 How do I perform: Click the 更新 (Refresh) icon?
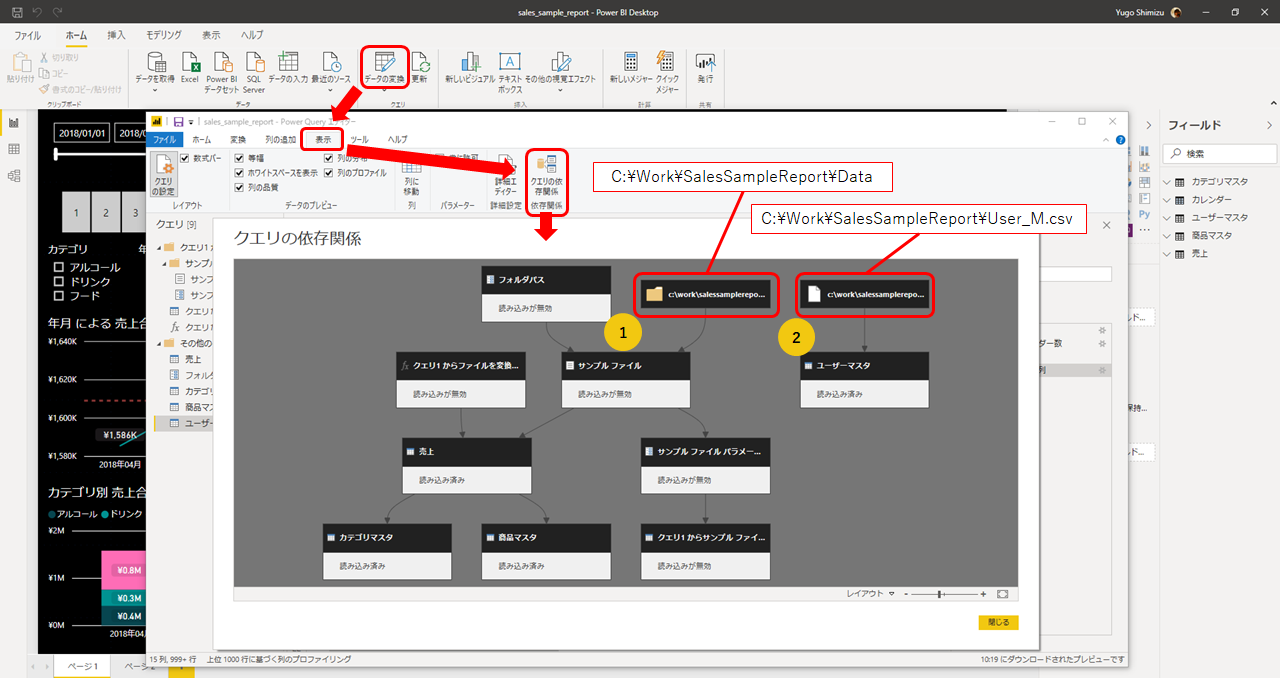point(419,62)
